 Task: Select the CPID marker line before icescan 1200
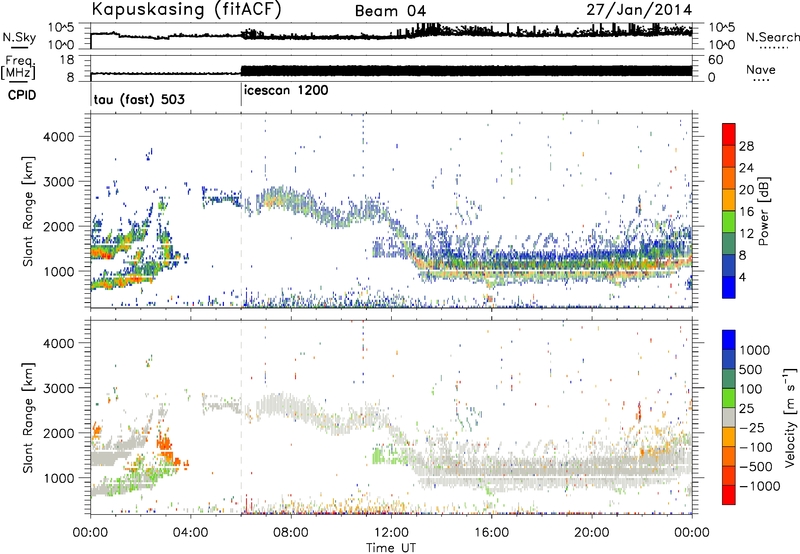241,93
